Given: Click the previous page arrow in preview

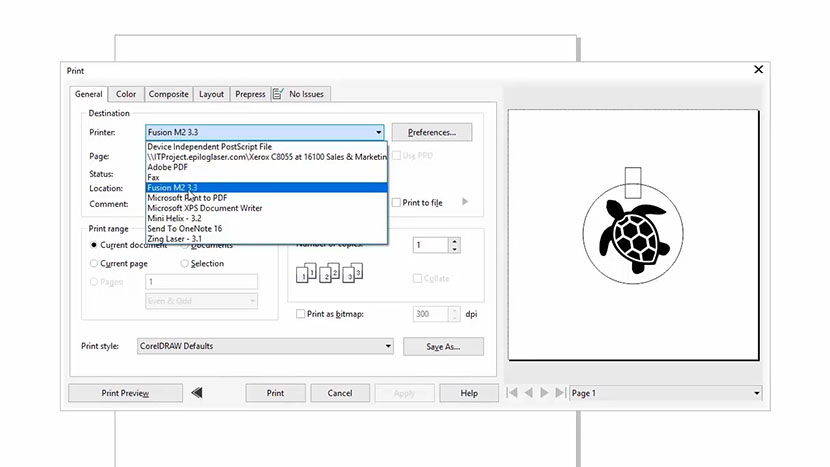Looking at the screenshot, I should (x=530, y=393).
